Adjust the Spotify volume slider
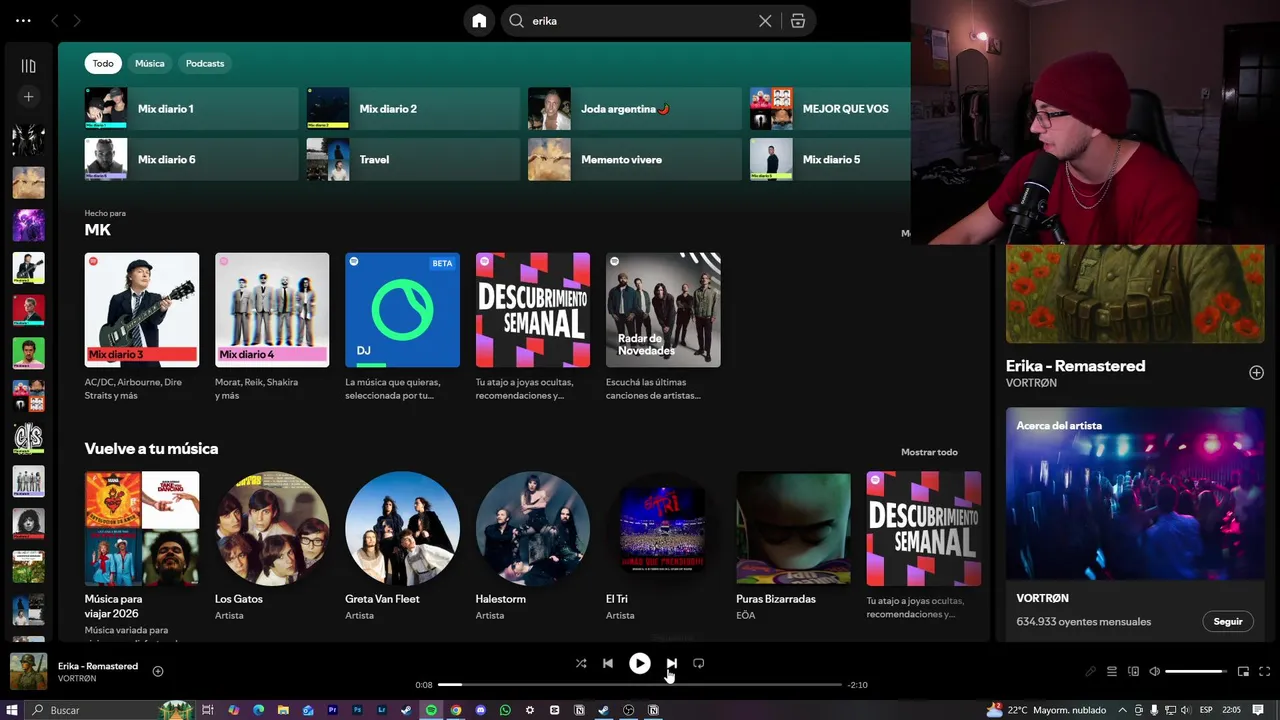1280x720 pixels. point(1196,671)
